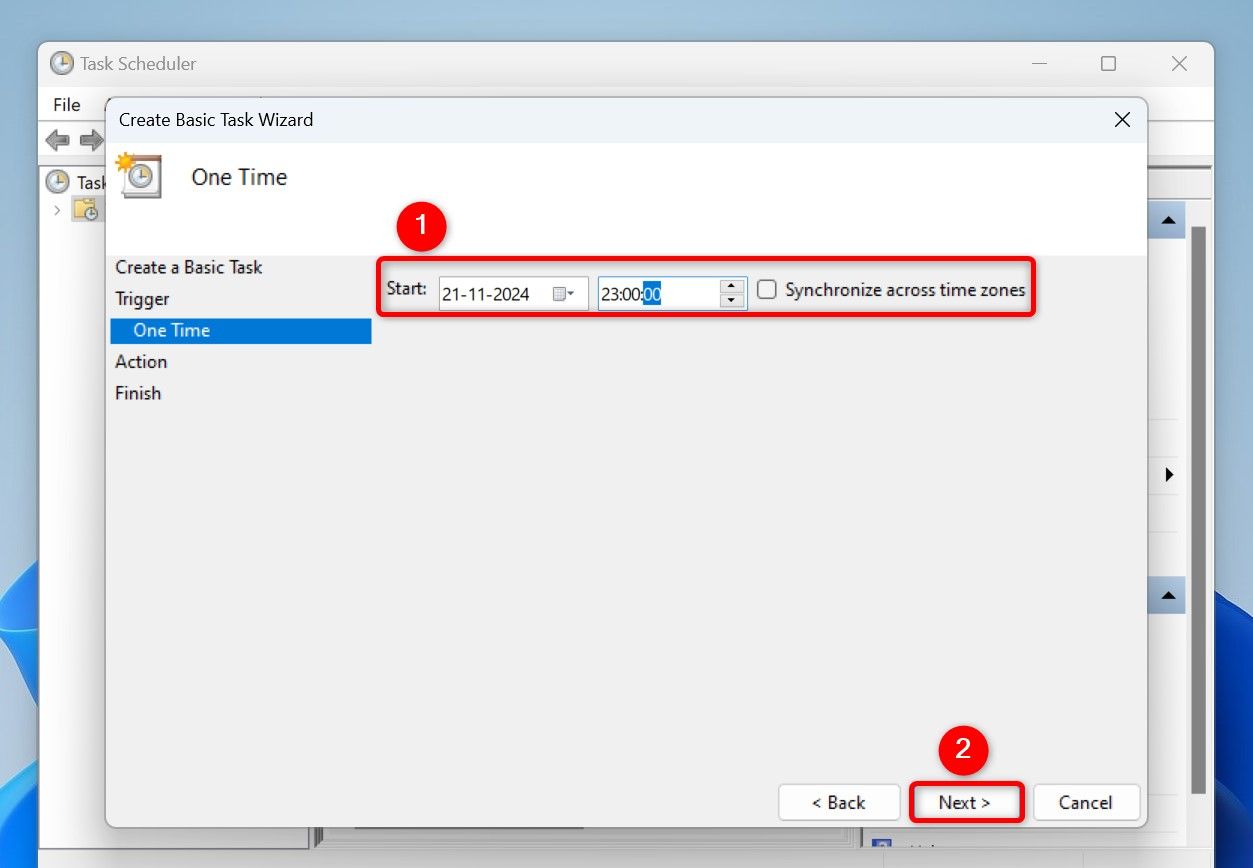Click the start date field 21-11-2024
Screen dimensions: 1253x868
click(x=513, y=294)
